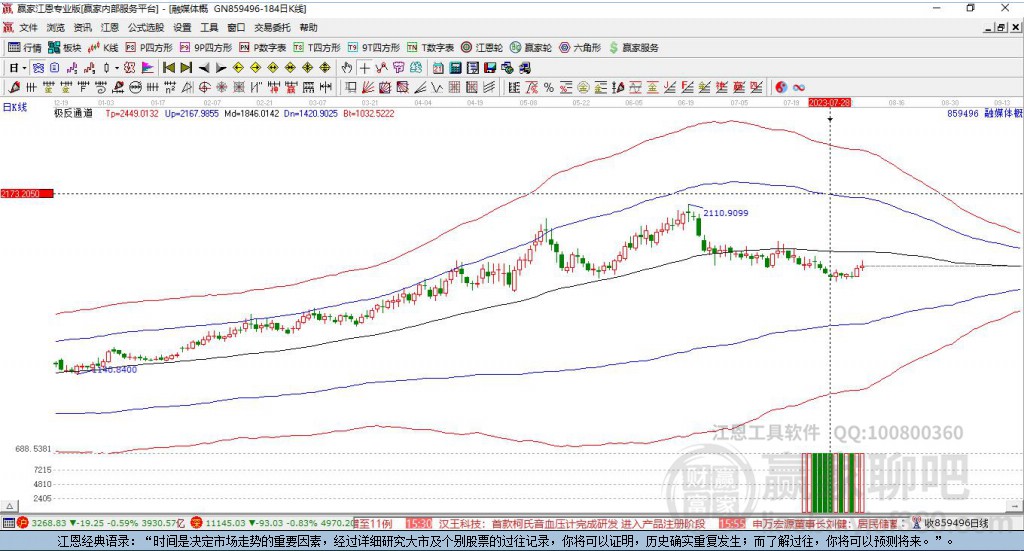This screenshot has height=551, width=1024.
Task: Open 赢家服务 with the dollar icon
Action: [633, 48]
